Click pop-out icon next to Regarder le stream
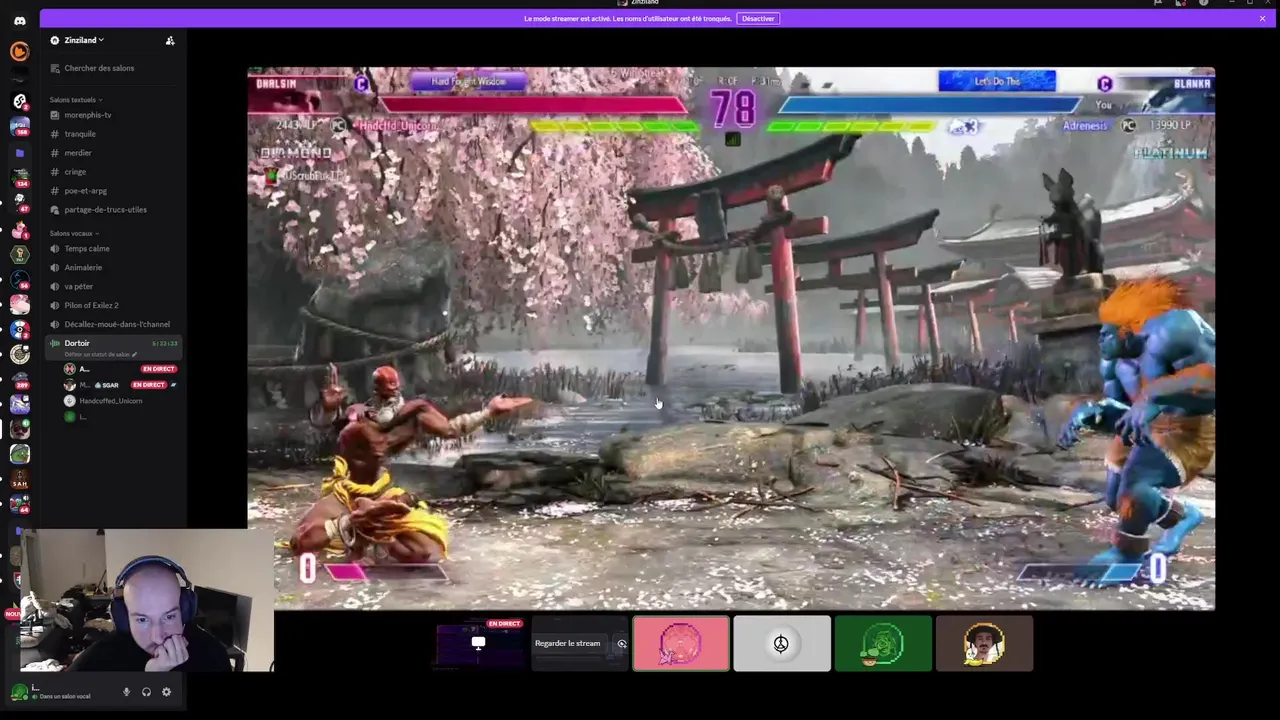 tap(621, 643)
